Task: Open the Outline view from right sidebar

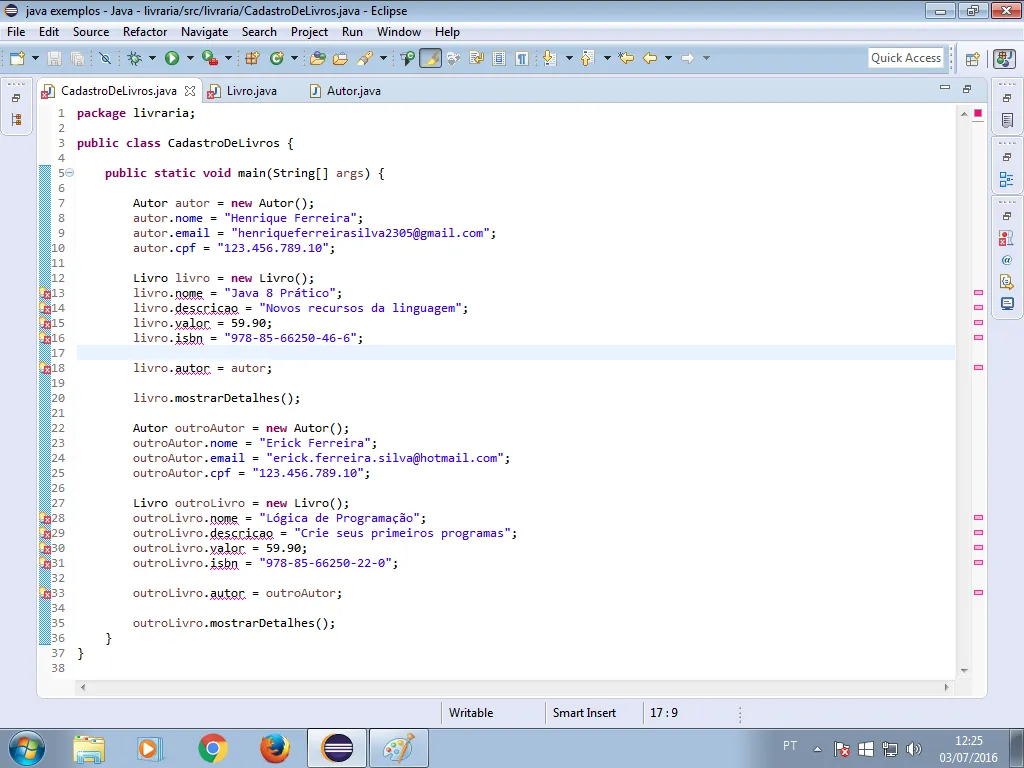Action: click(1007, 180)
